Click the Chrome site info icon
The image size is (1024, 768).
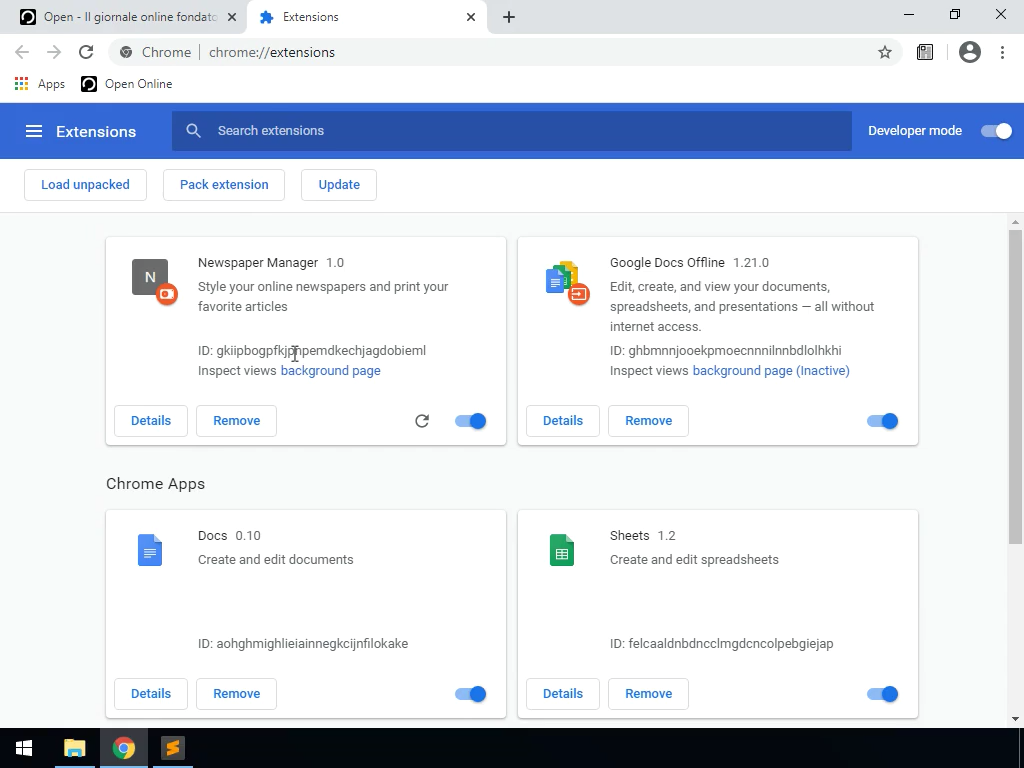coord(126,52)
